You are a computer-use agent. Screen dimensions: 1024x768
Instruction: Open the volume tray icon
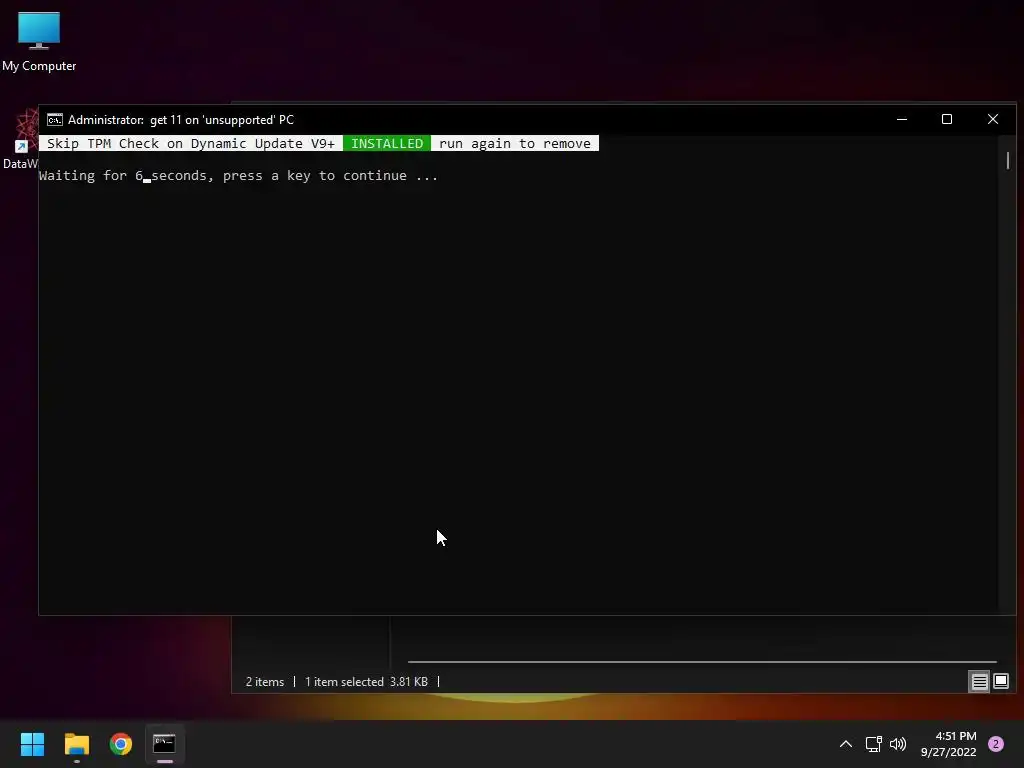tap(898, 744)
